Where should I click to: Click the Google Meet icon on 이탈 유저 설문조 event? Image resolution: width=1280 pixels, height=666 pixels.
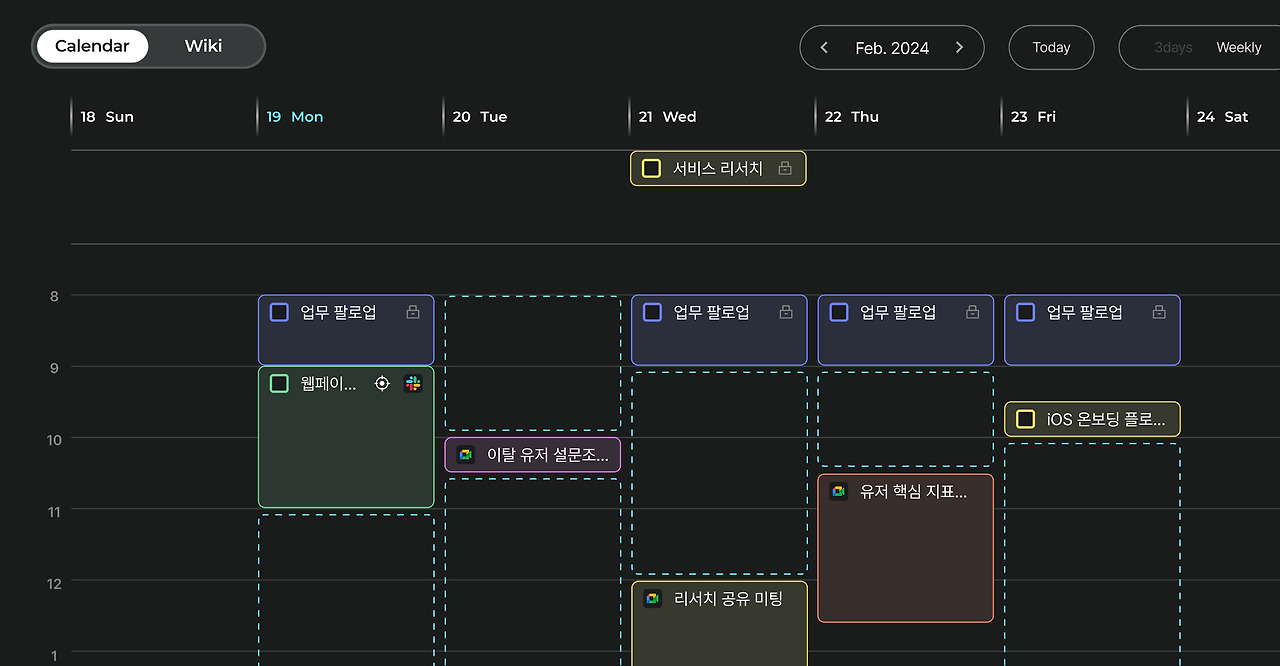[x=466, y=455]
